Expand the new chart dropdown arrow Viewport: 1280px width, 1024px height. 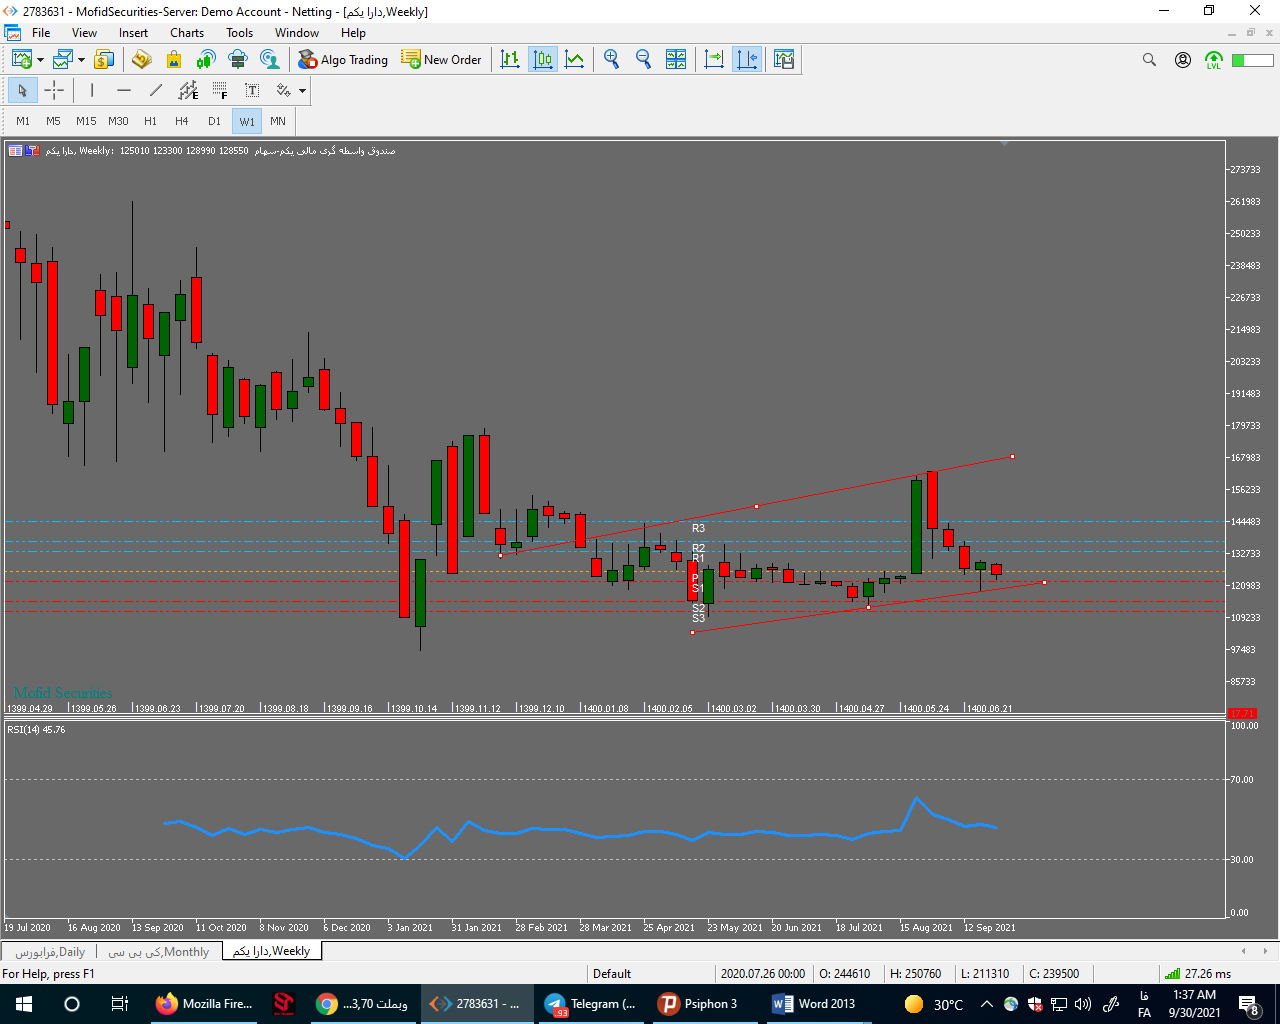[x=40, y=60]
